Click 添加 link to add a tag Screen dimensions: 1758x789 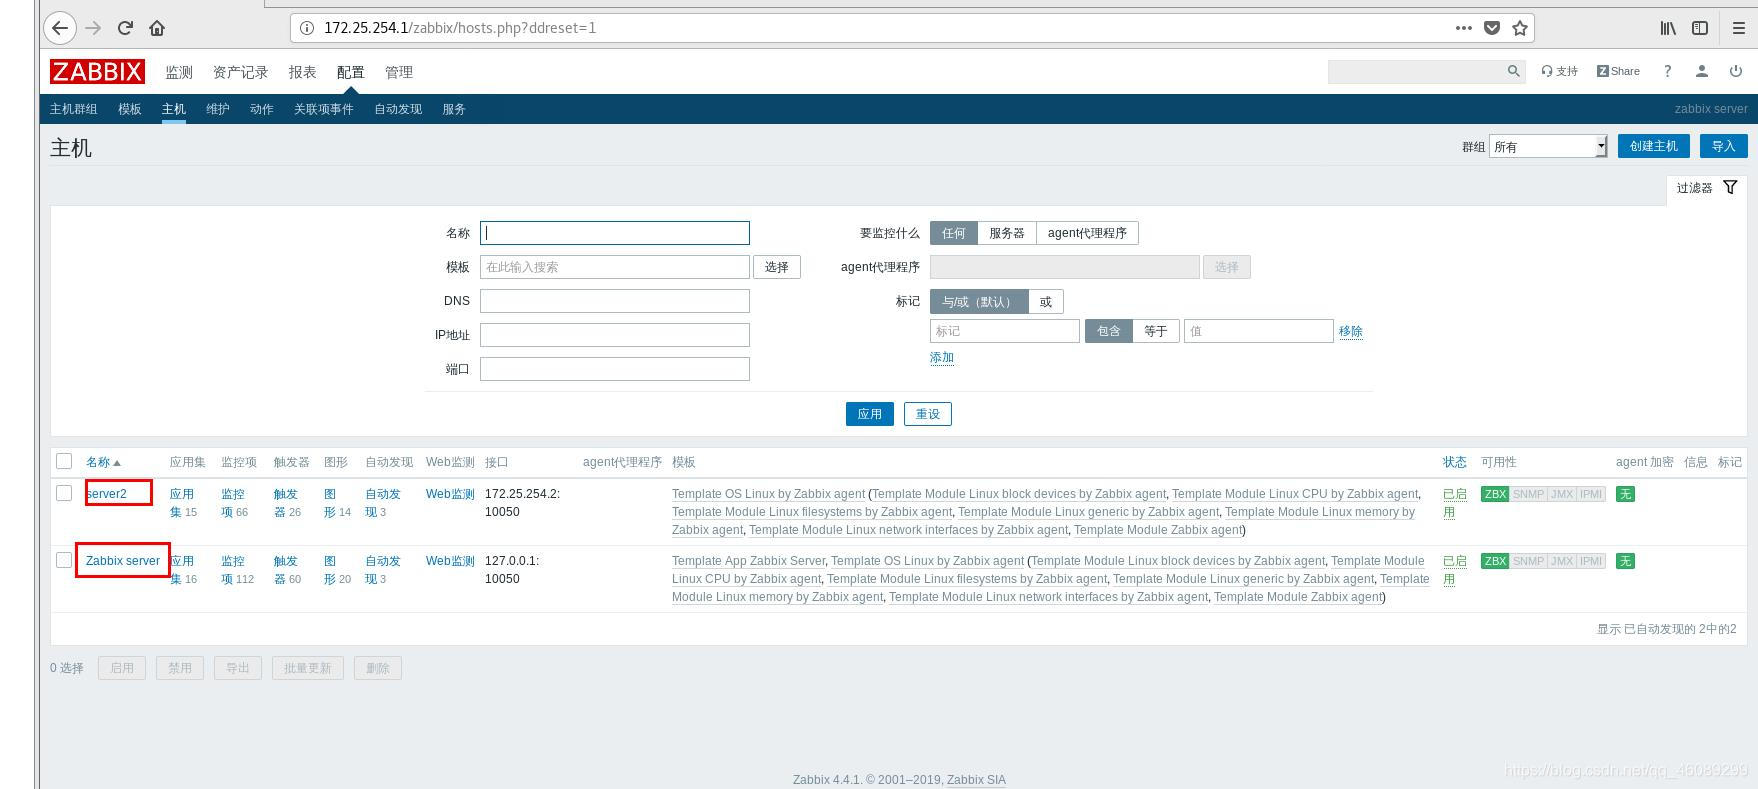(942, 358)
